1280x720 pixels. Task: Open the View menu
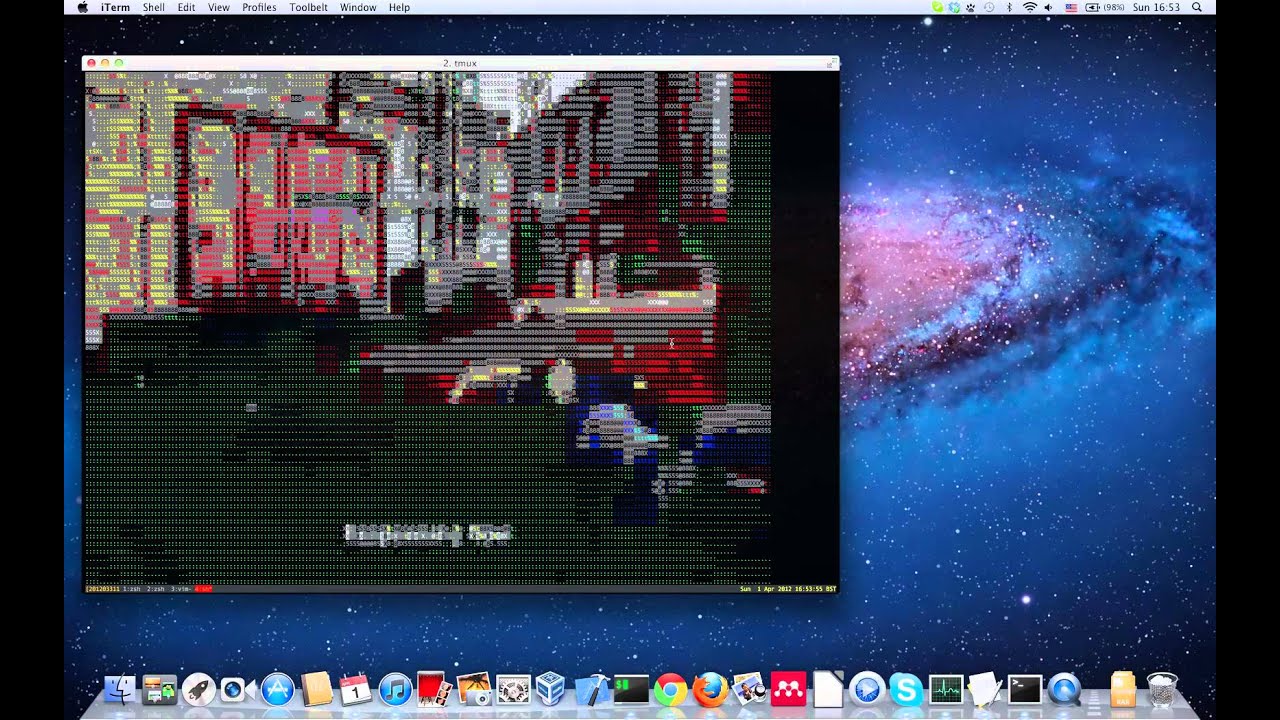[218, 7]
